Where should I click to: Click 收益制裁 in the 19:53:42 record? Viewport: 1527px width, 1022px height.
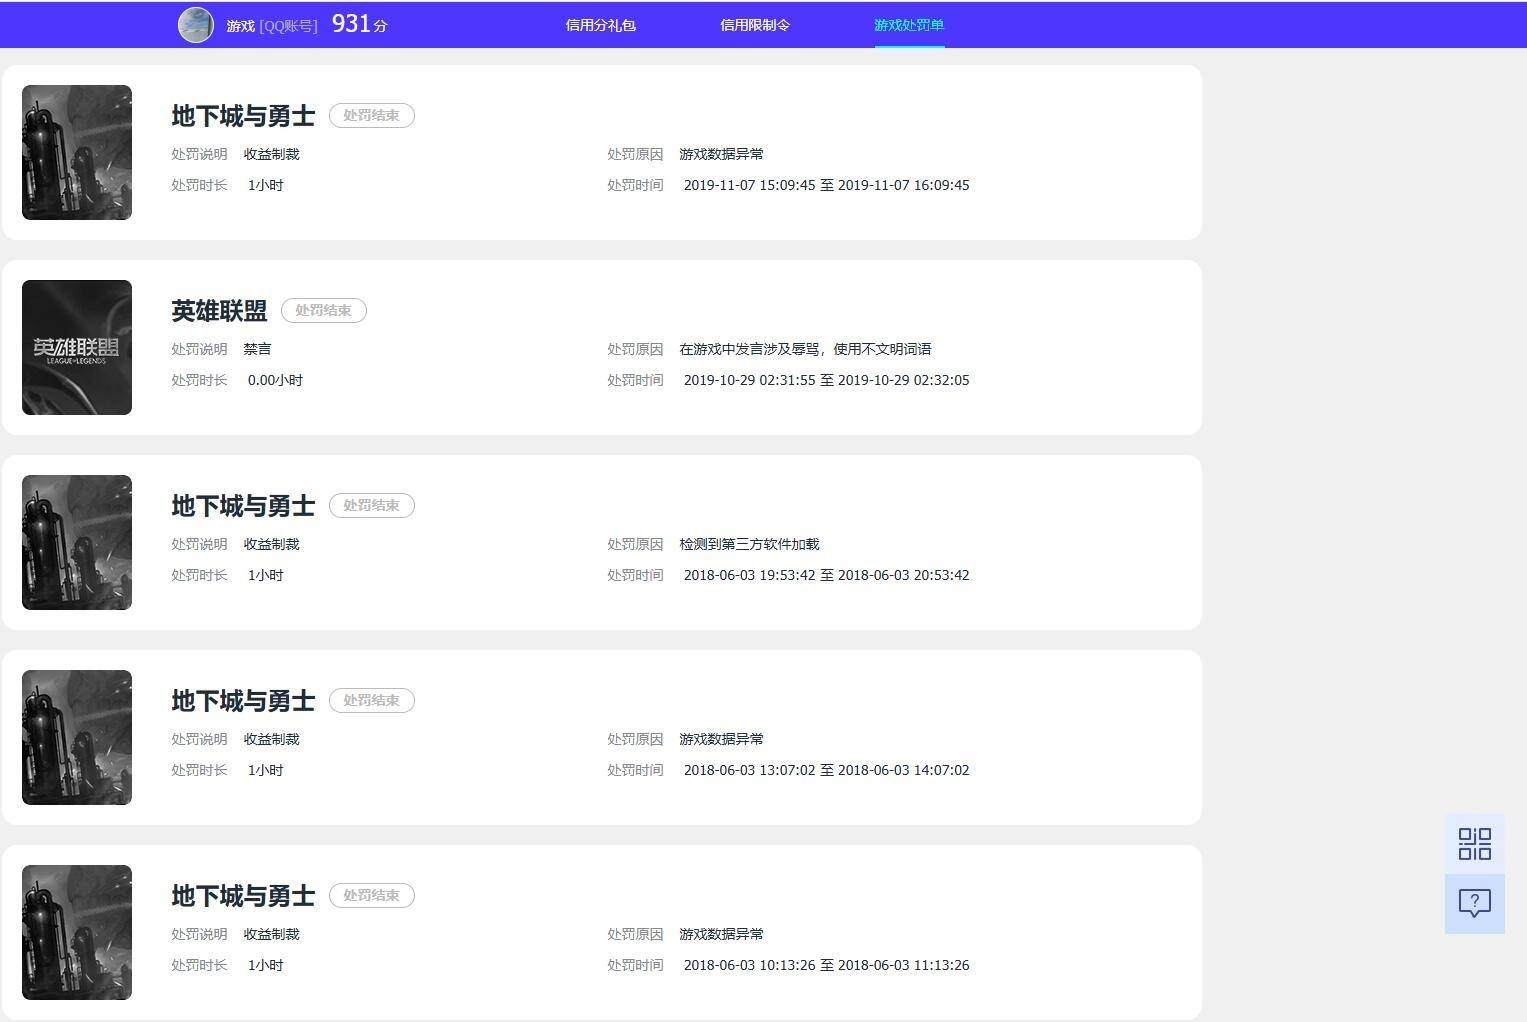point(271,544)
